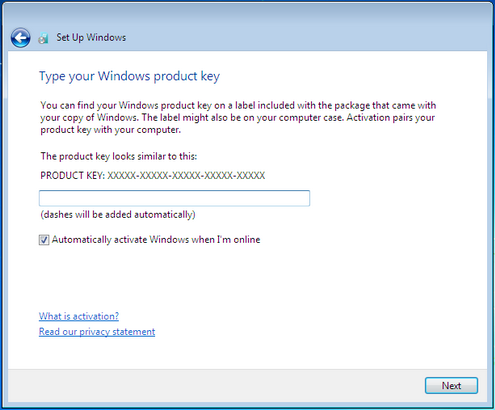Screen dimensions: 495x410
Task: Click the Set Up Windows wizard icon
Action: (43, 38)
